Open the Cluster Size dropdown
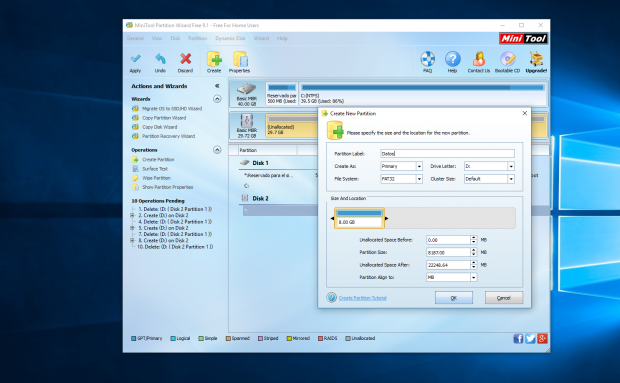This screenshot has height=383, width=620. coord(511,179)
